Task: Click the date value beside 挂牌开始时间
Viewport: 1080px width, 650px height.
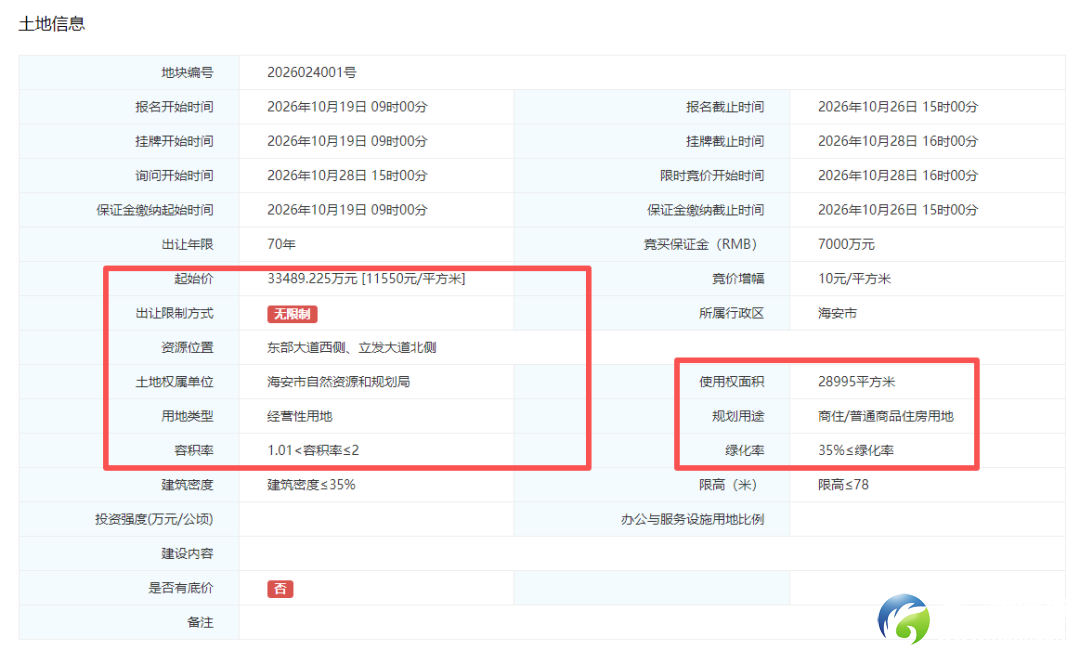Action: pyautogui.click(x=347, y=141)
